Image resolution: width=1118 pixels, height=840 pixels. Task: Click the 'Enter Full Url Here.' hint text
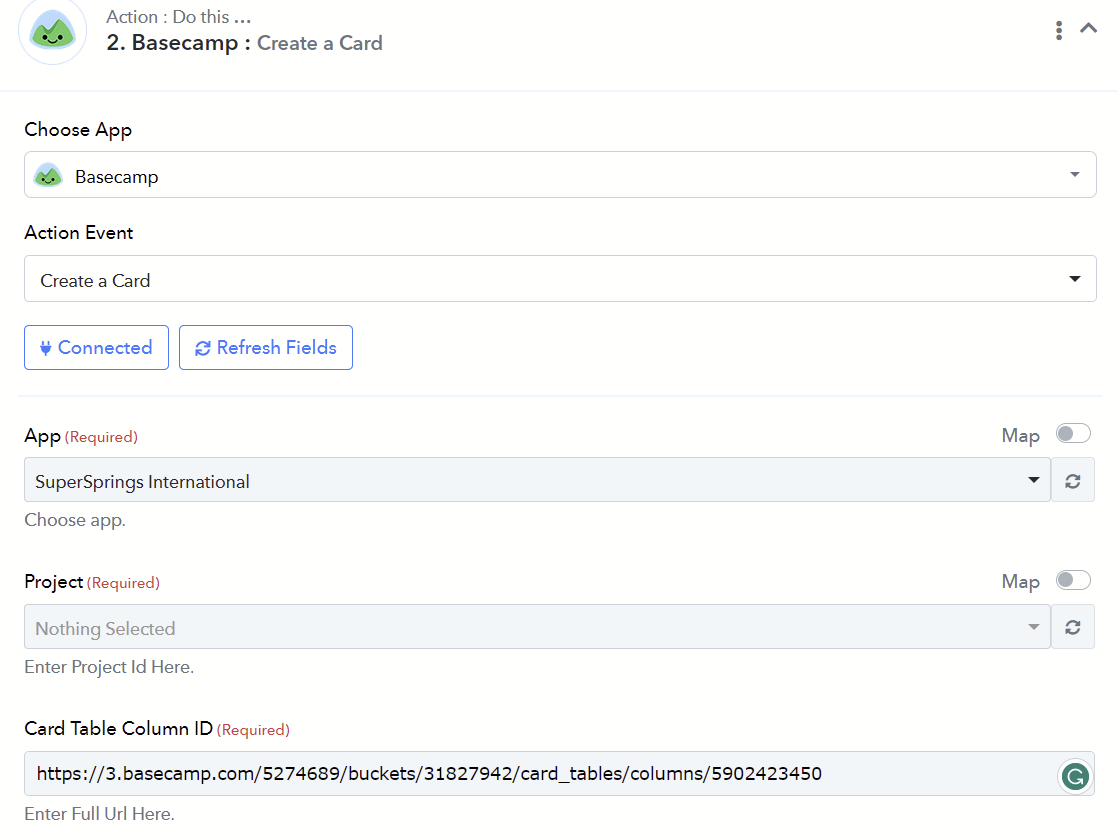[x=99, y=814]
